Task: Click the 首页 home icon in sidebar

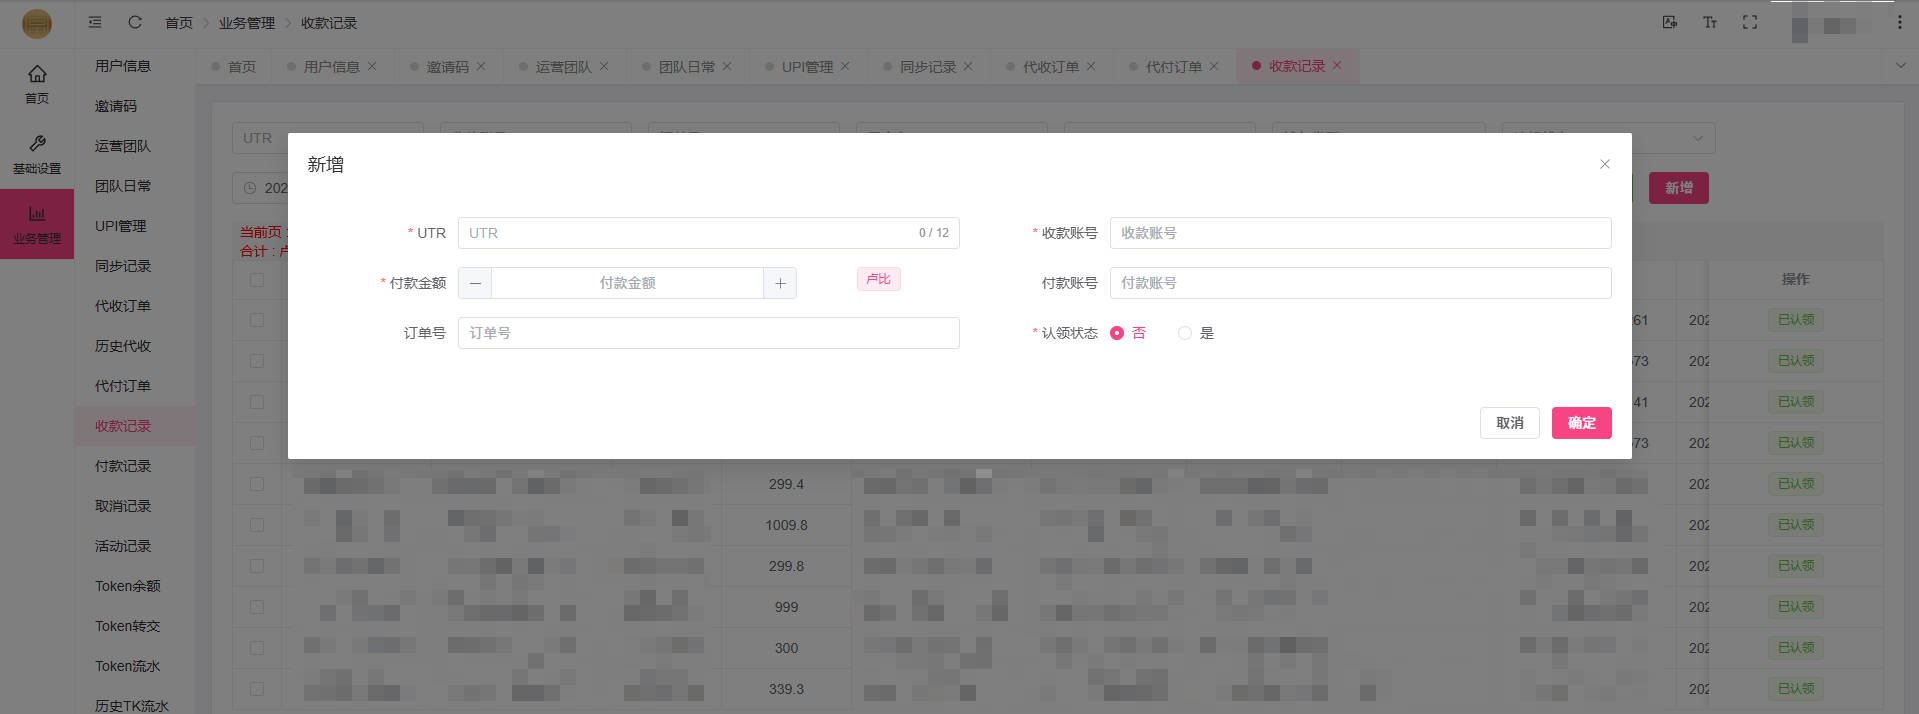Action: (37, 74)
